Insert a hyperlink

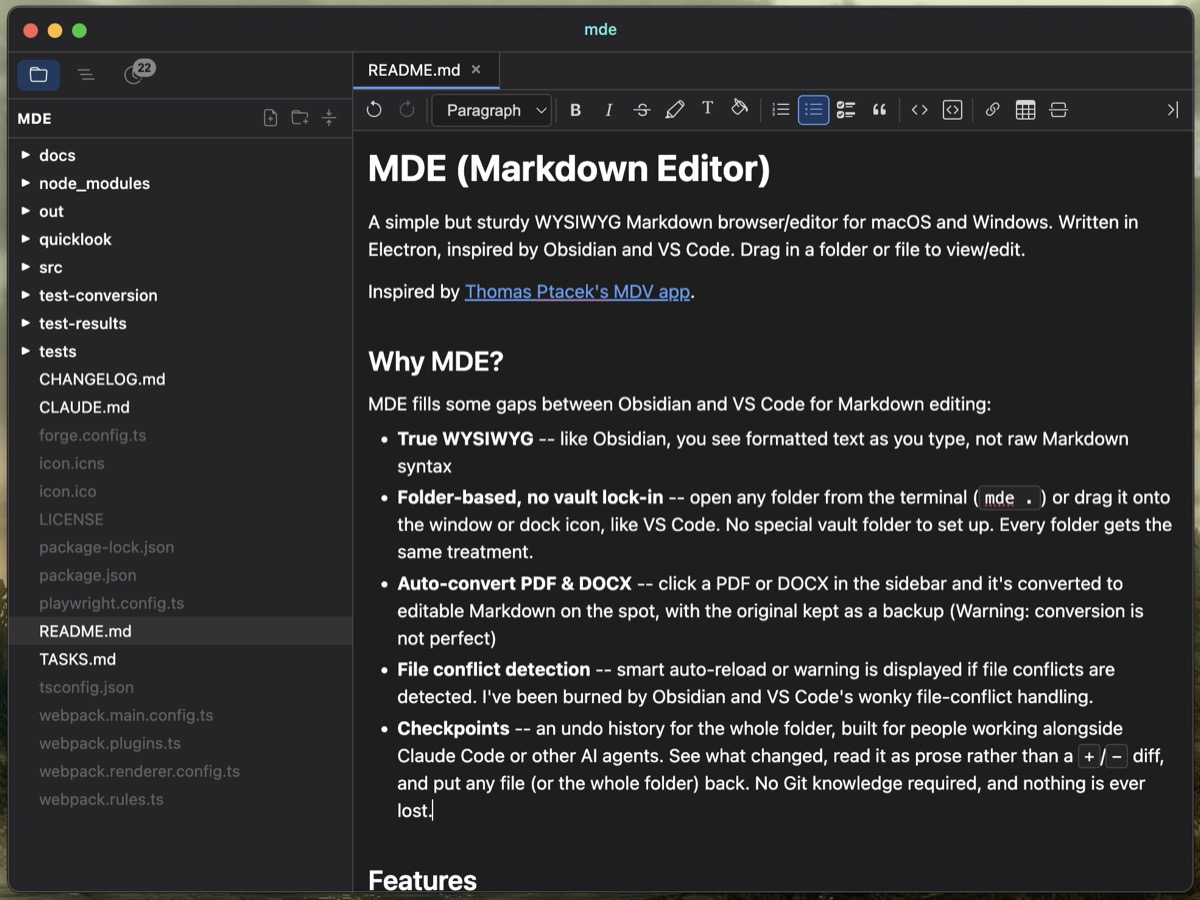pos(992,110)
